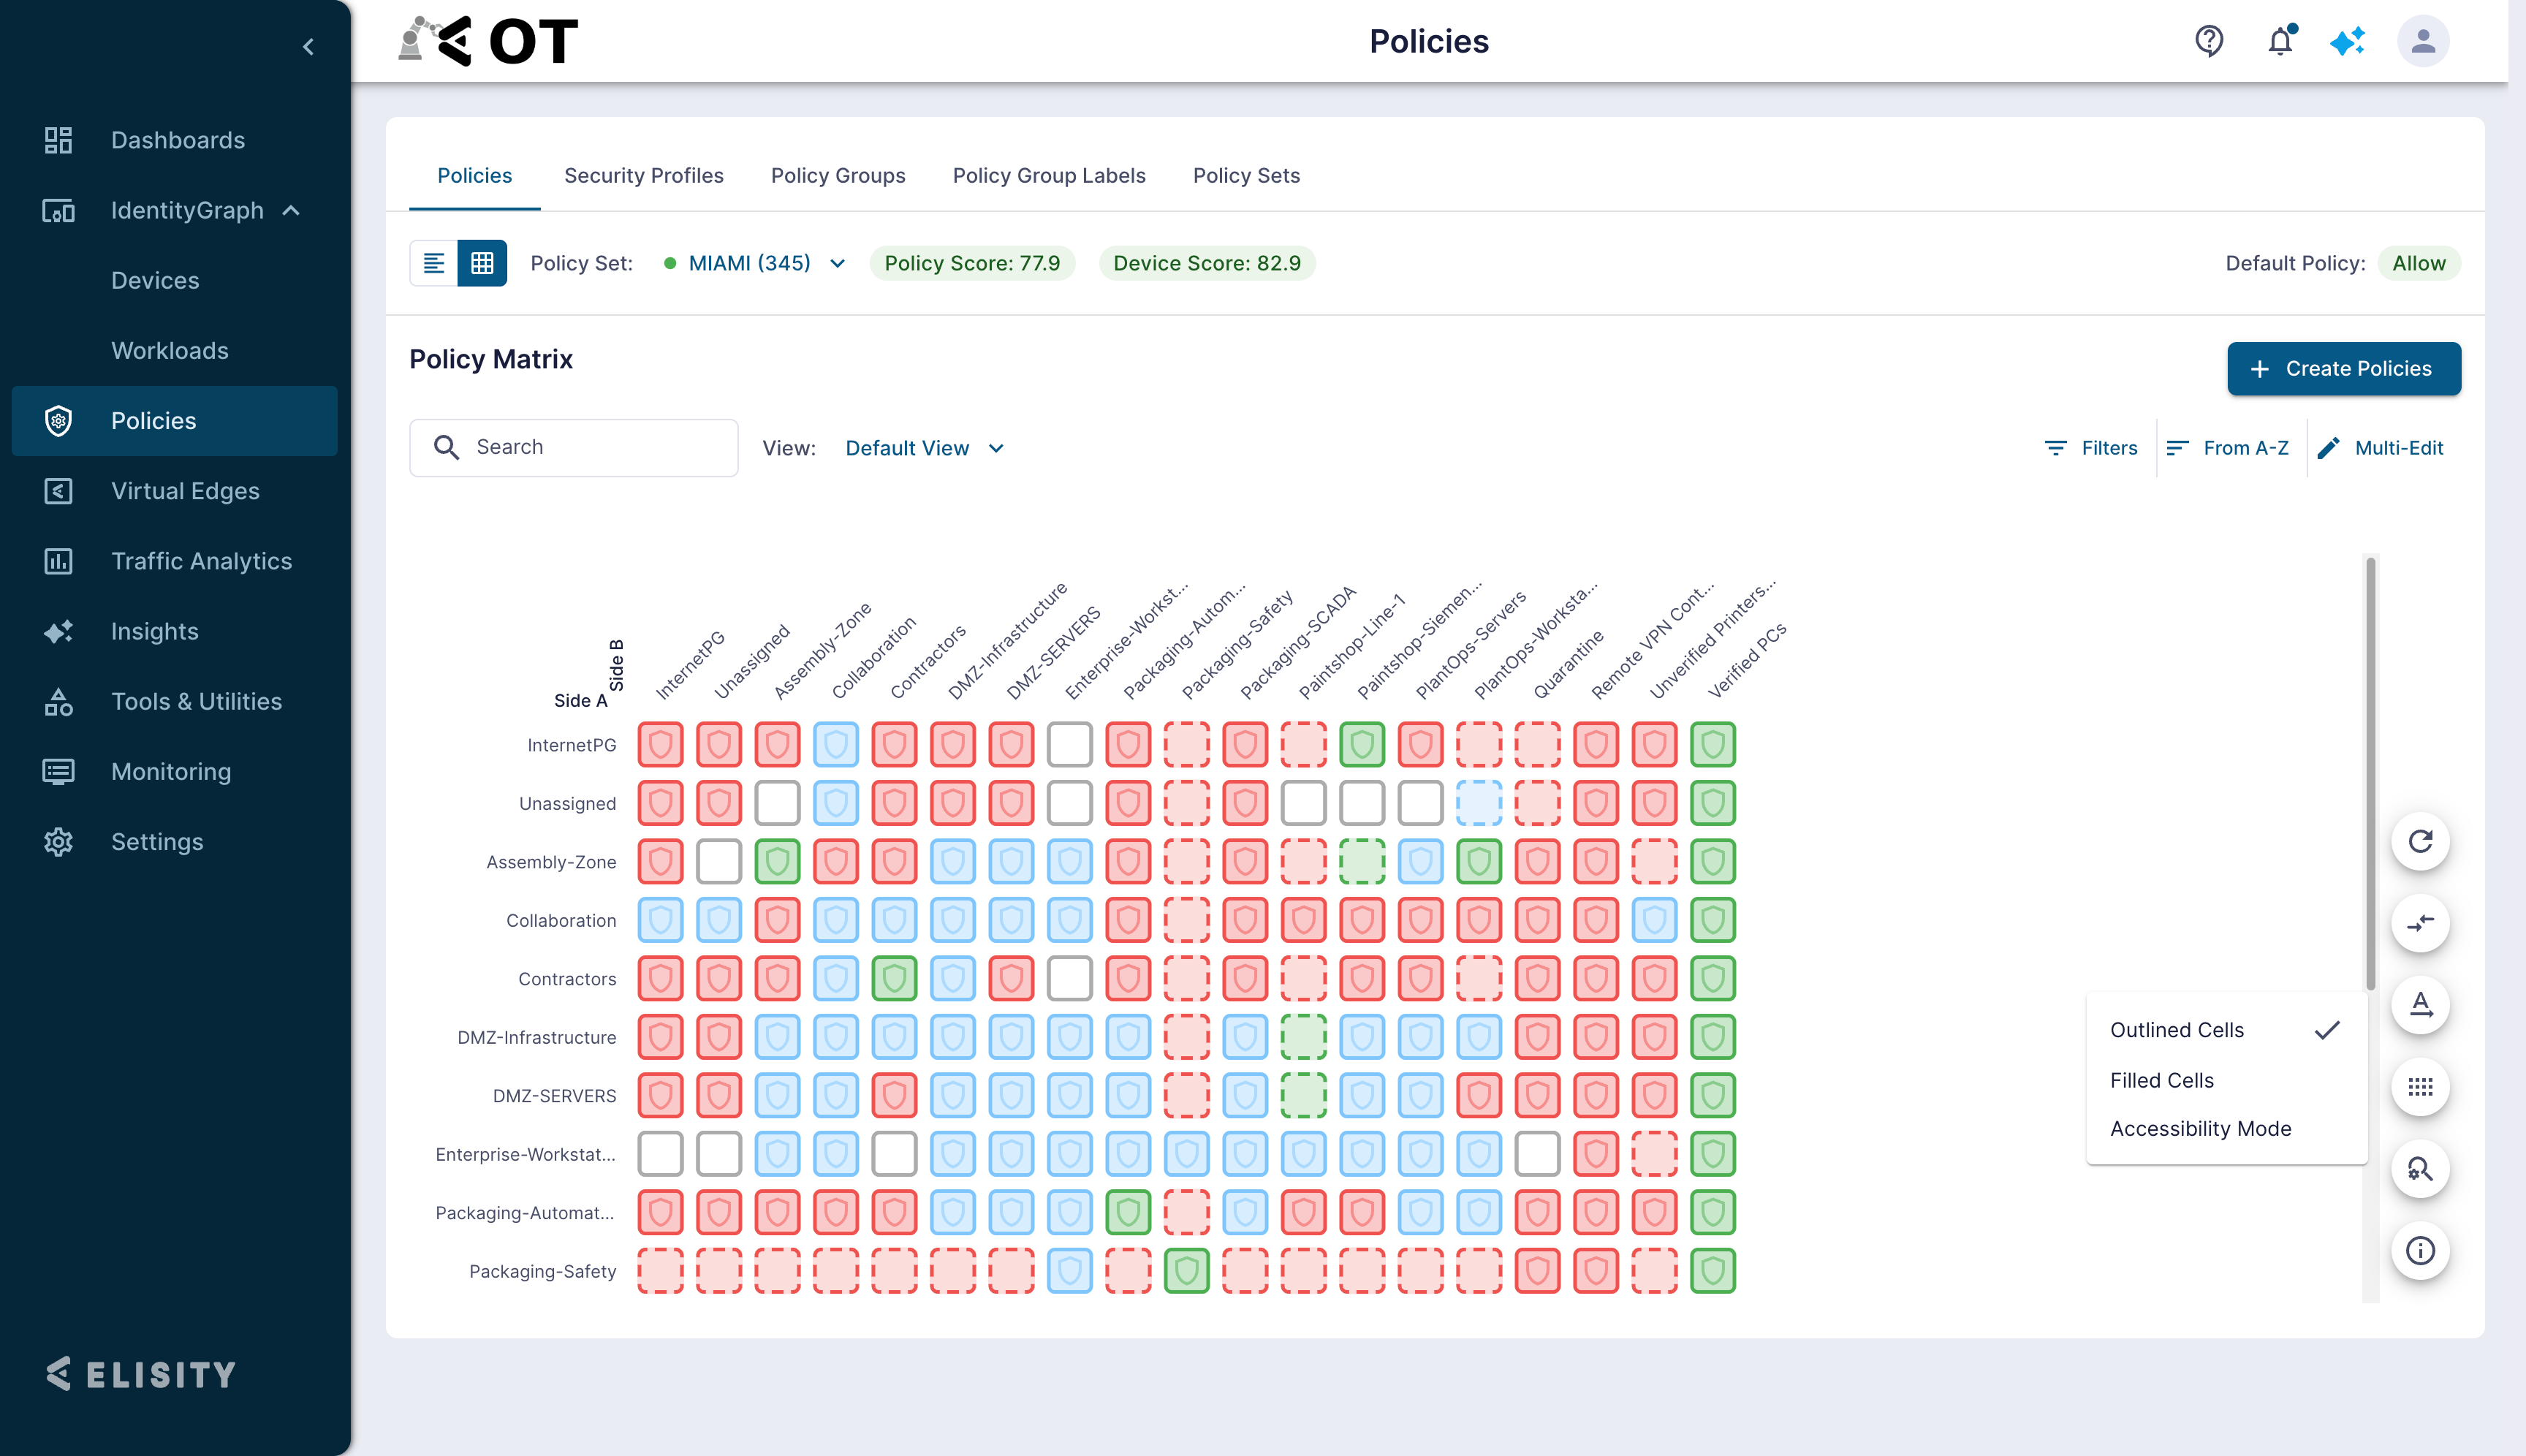Click the policy matrix Search field
Screen dimensions: 2526x1456
[x=574, y=447]
